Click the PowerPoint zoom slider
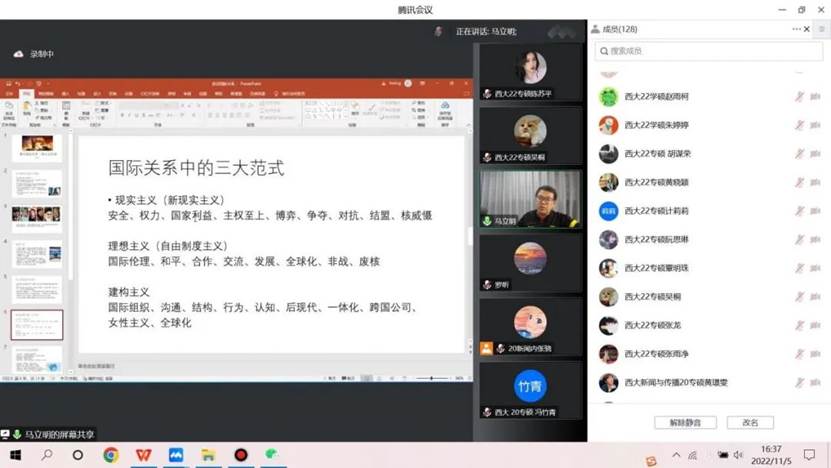This screenshot has height=468, width=831. 432,378
